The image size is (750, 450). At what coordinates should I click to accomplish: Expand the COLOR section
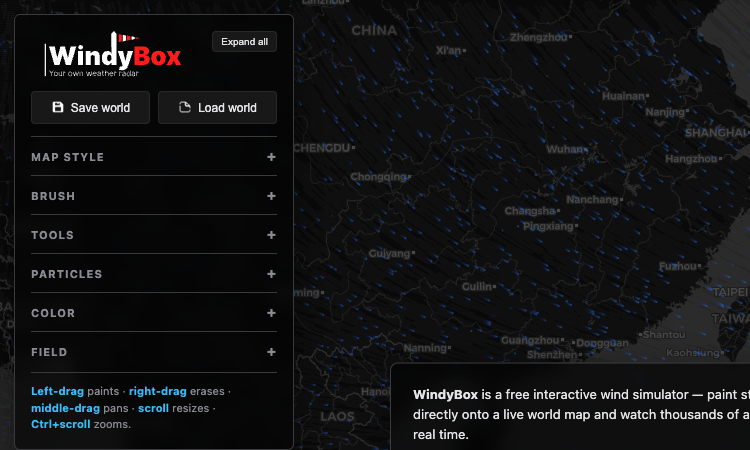[154, 313]
